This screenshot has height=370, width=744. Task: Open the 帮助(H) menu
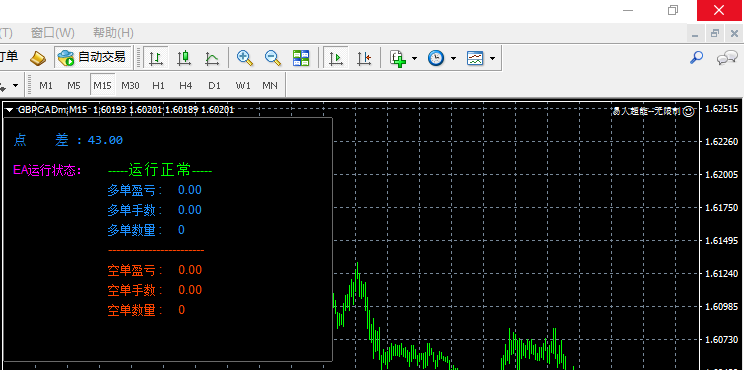click(113, 33)
